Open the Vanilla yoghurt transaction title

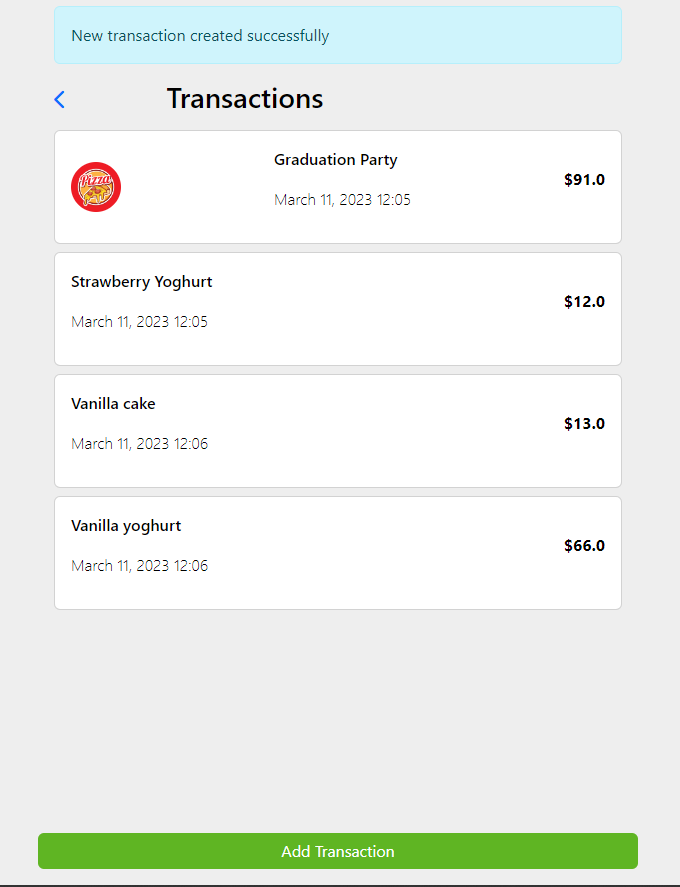(x=126, y=526)
